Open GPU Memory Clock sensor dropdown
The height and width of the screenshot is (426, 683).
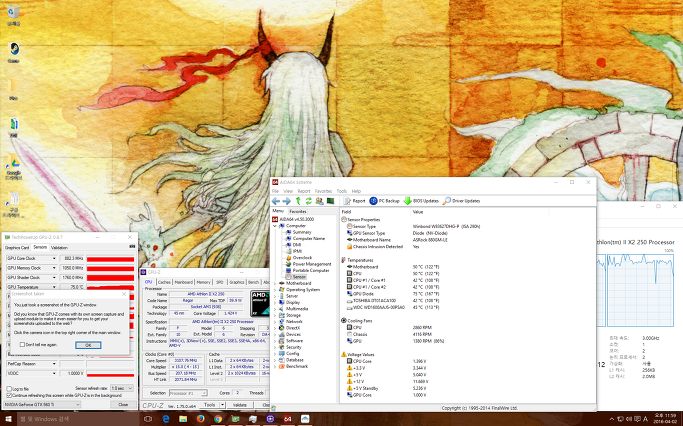pos(54,268)
